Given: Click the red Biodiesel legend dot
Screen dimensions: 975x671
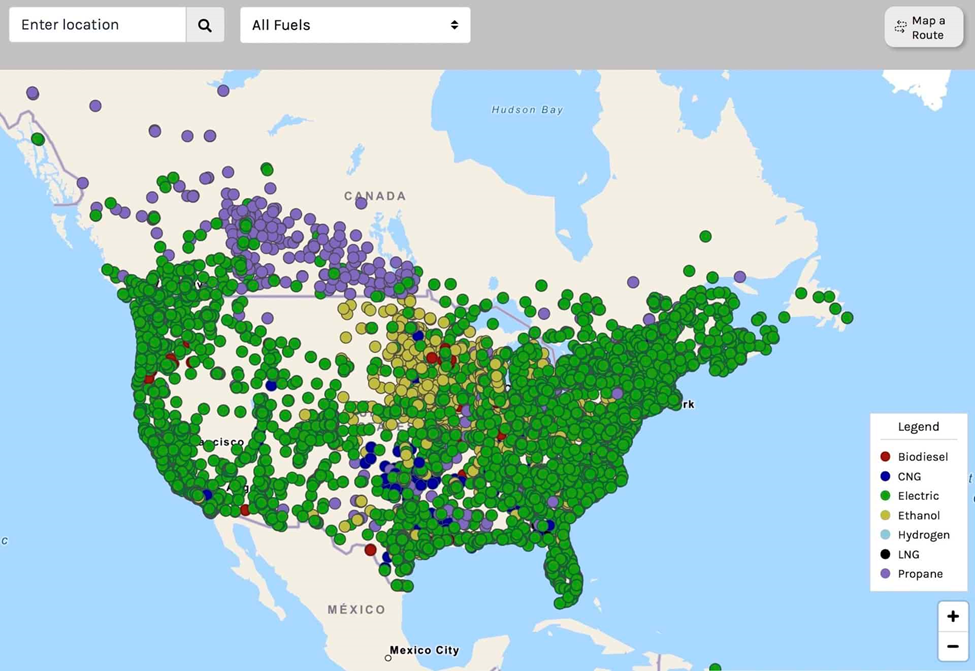Looking at the screenshot, I should click(x=885, y=457).
